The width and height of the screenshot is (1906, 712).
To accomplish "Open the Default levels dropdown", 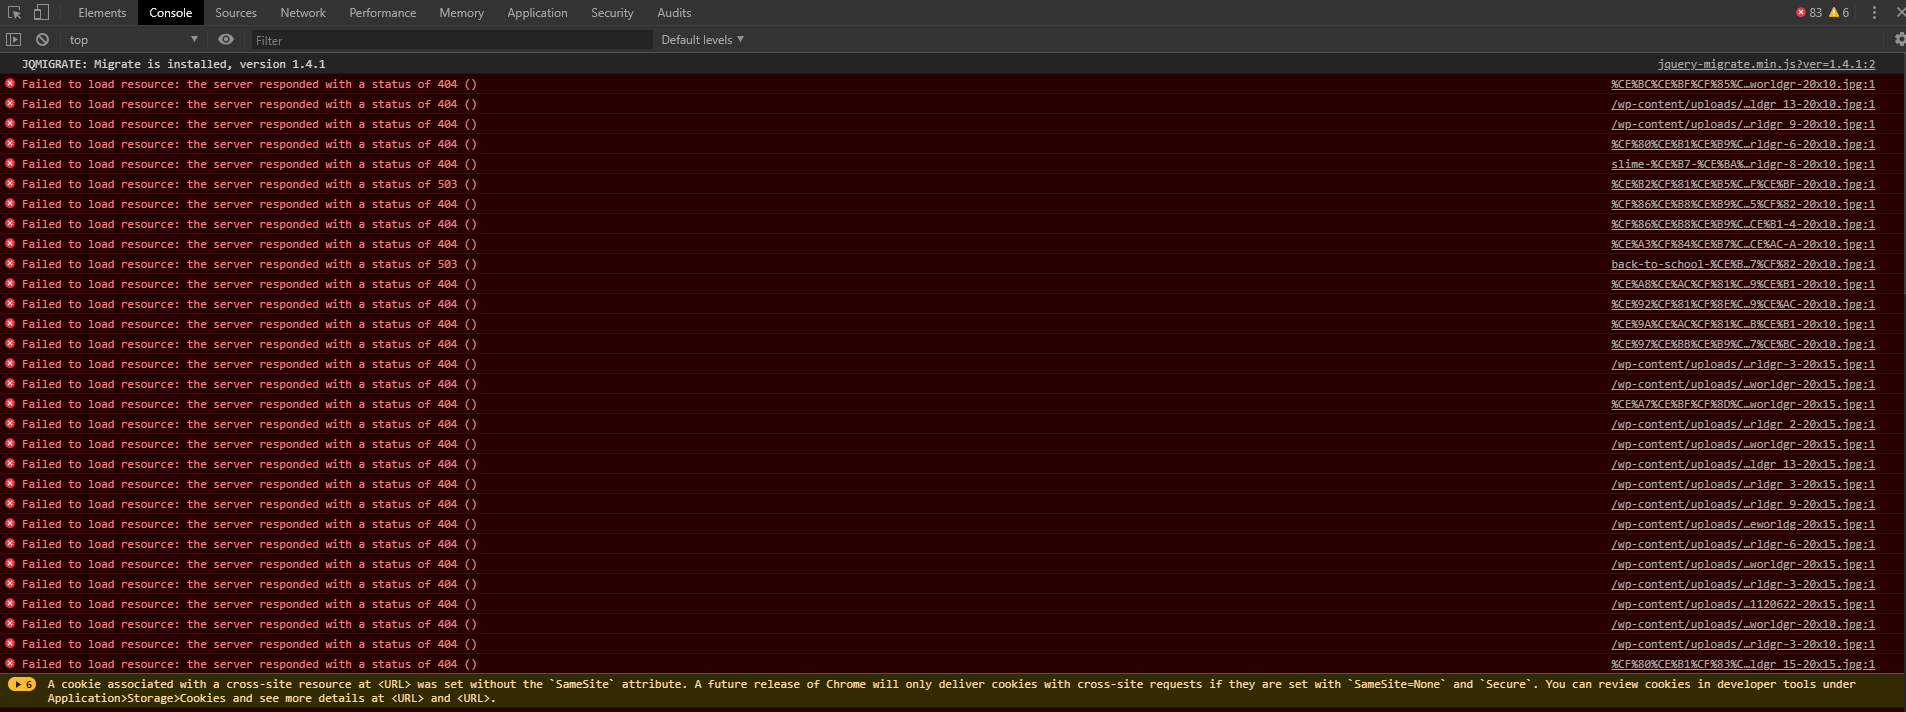I will pos(702,40).
